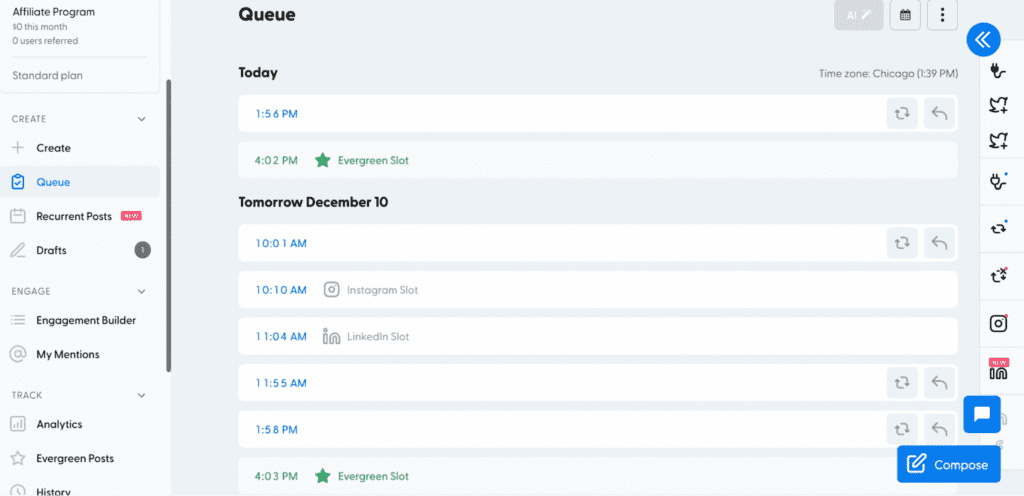1024x496 pixels.
Task: Click the NEW badge beside Recurrent Posts
Action: point(131,216)
